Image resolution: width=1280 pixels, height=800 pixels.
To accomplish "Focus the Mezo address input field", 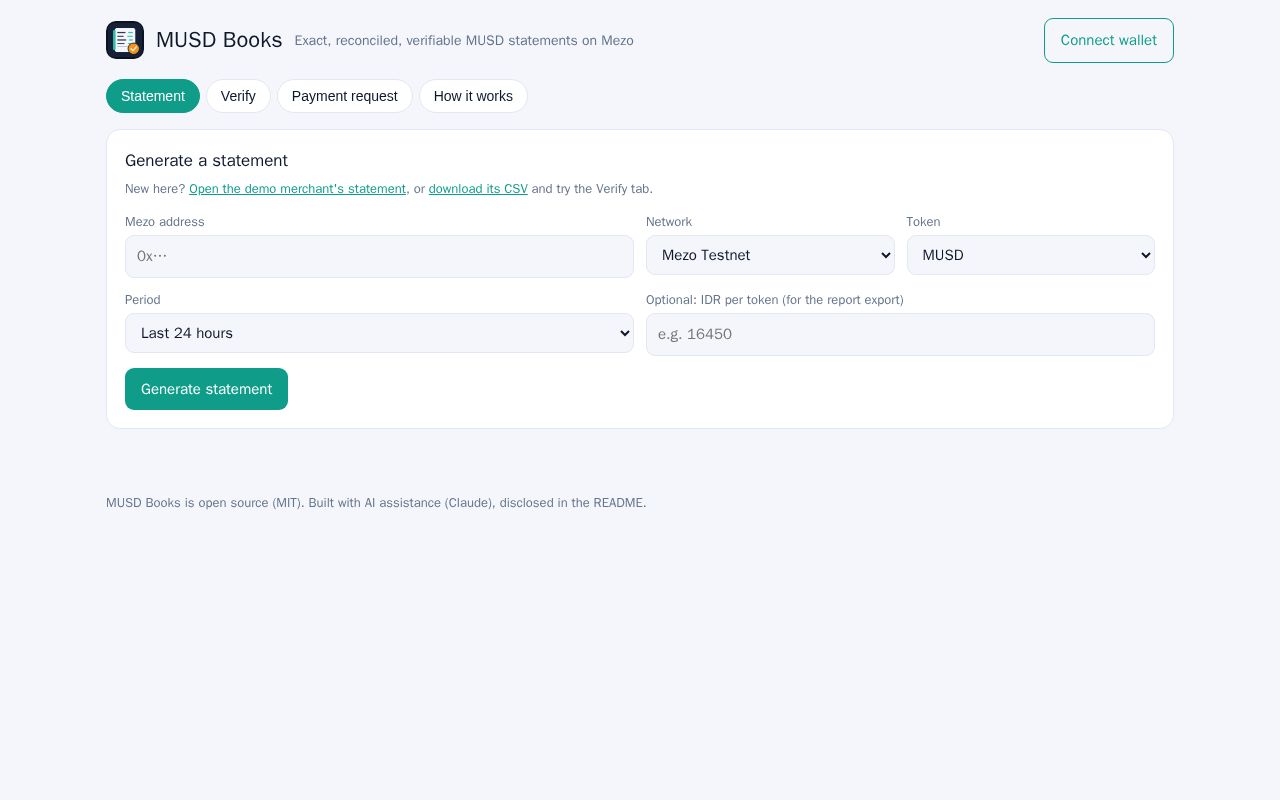I will tap(379, 256).
